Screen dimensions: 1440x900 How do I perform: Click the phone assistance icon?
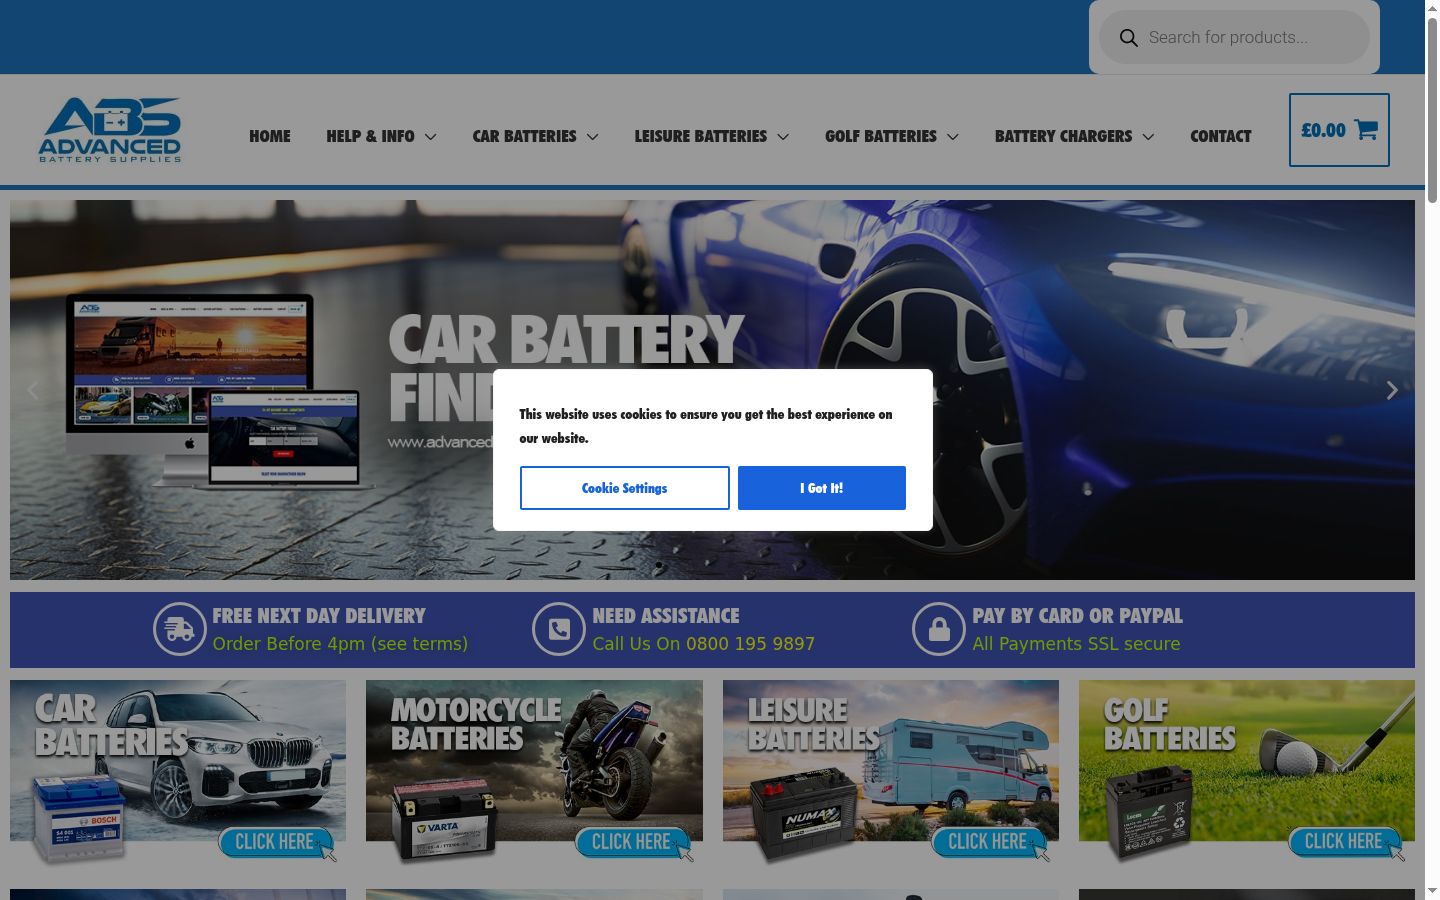(559, 629)
